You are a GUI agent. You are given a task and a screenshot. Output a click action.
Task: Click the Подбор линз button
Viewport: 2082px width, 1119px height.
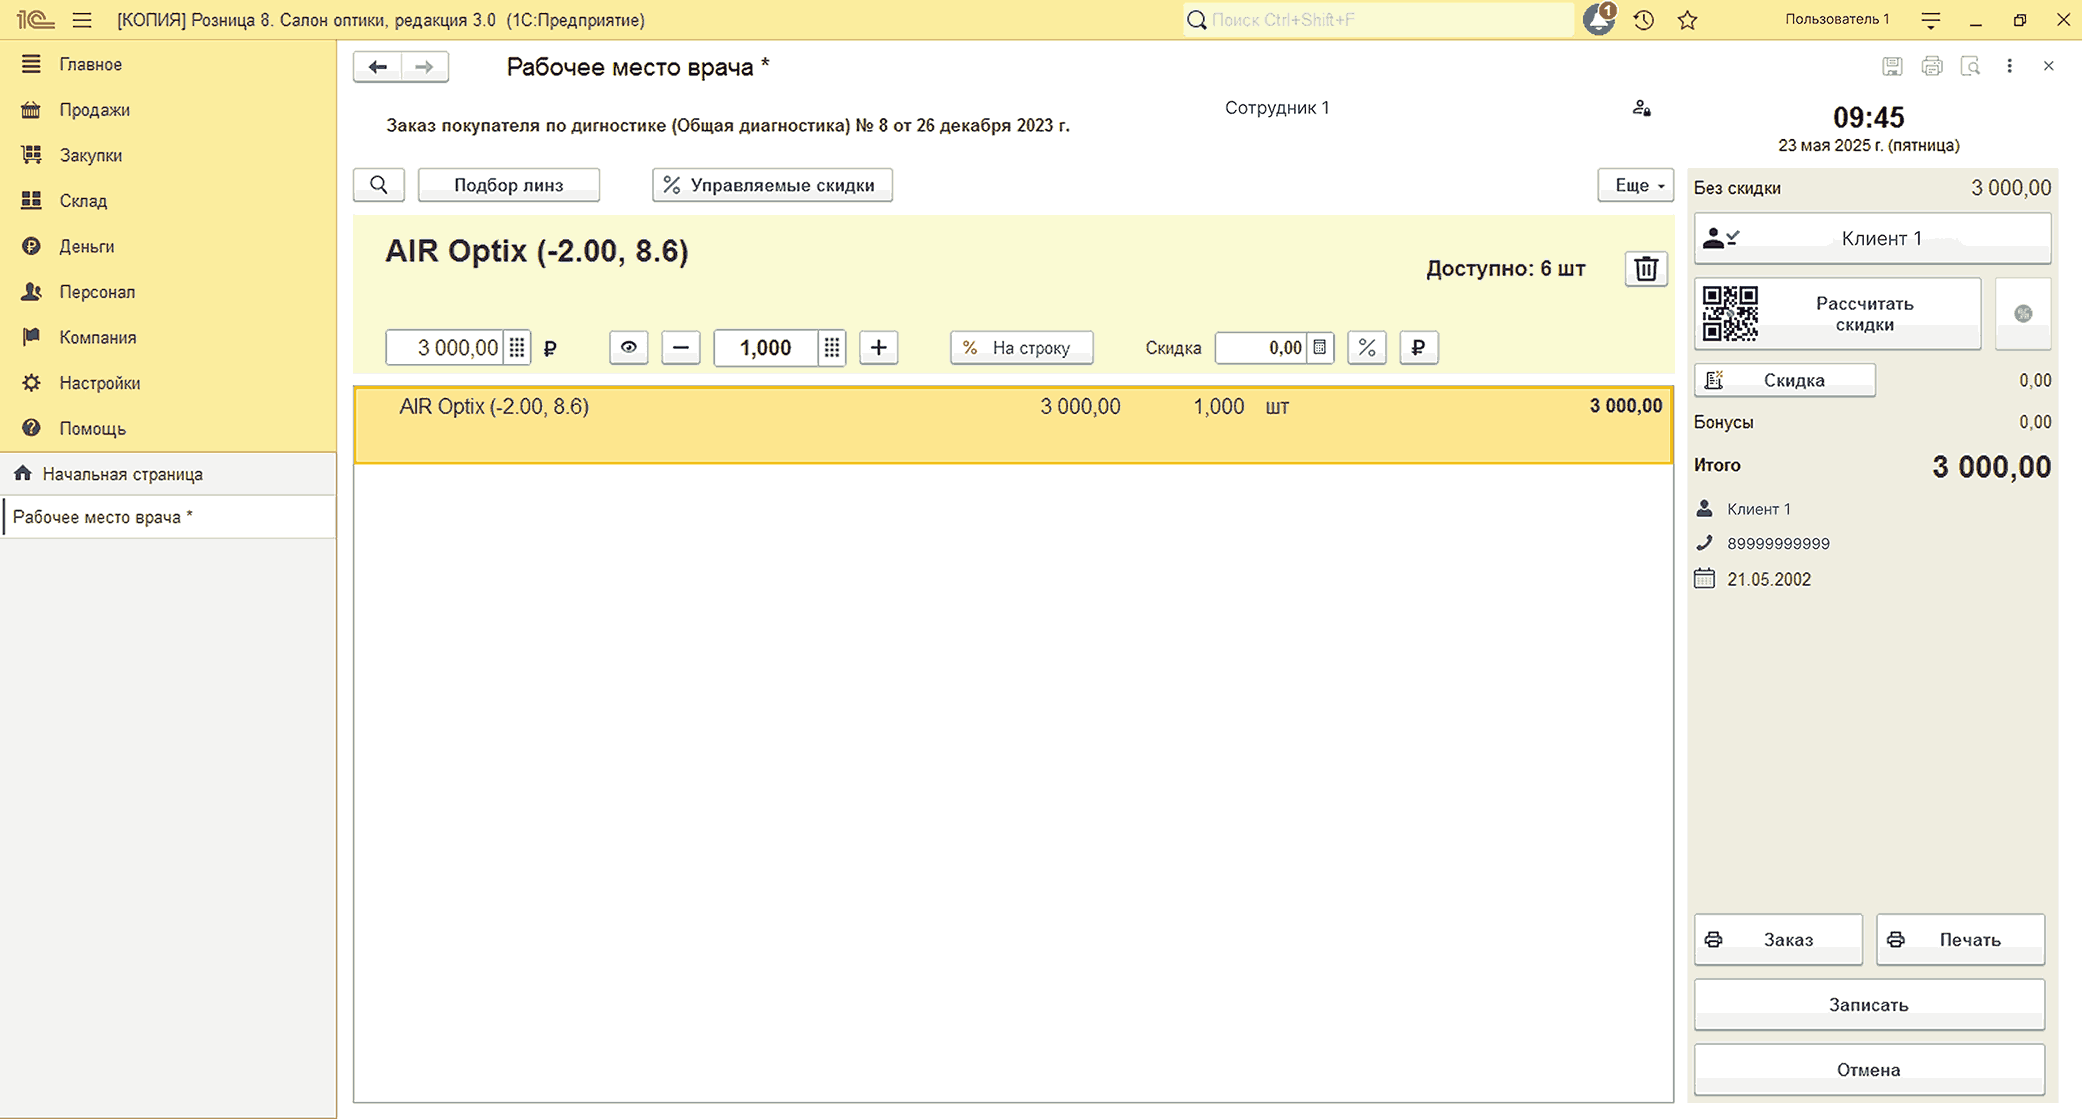click(x=509, y=185)
